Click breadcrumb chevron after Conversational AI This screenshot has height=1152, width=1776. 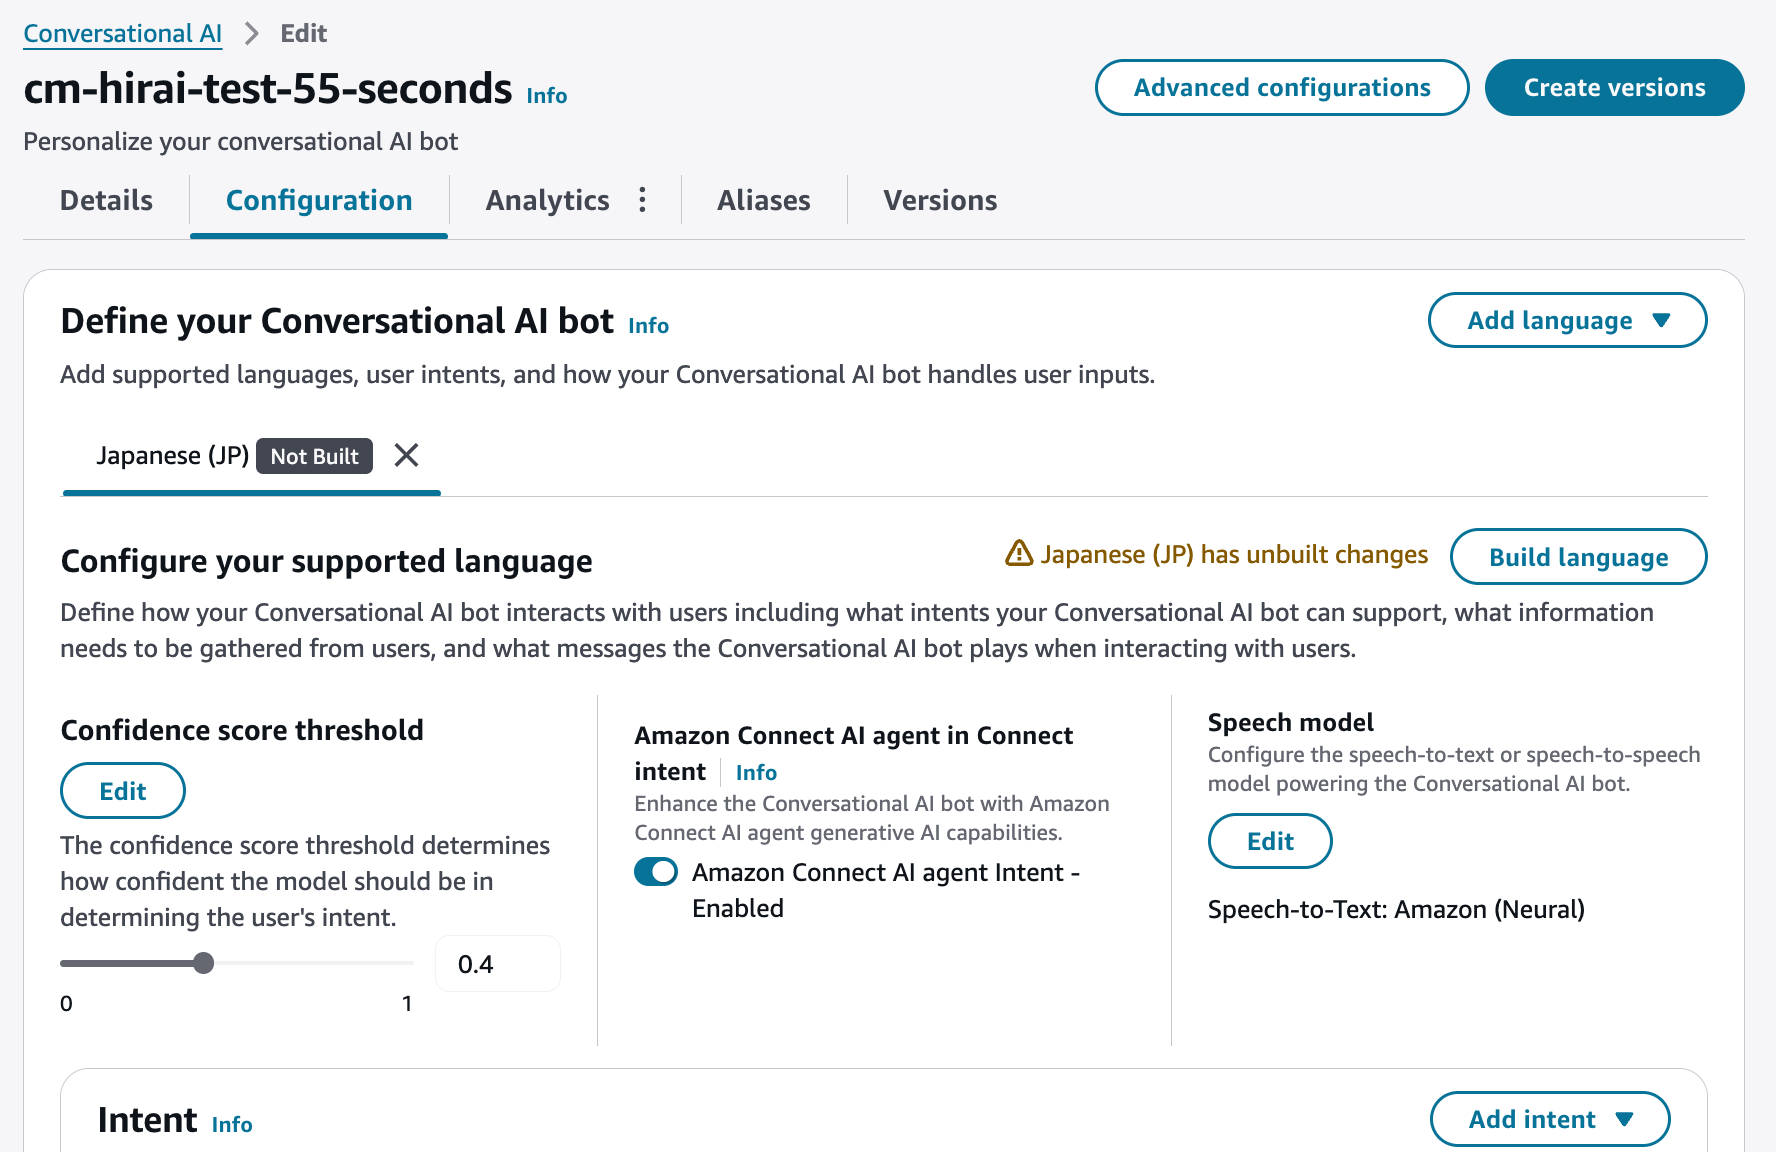(252, 34)
